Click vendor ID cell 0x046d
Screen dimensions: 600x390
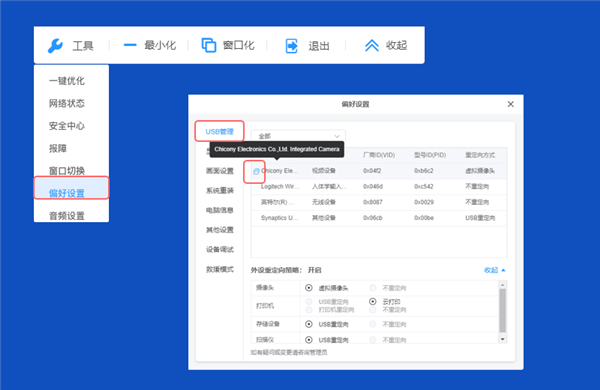(373, 186)
